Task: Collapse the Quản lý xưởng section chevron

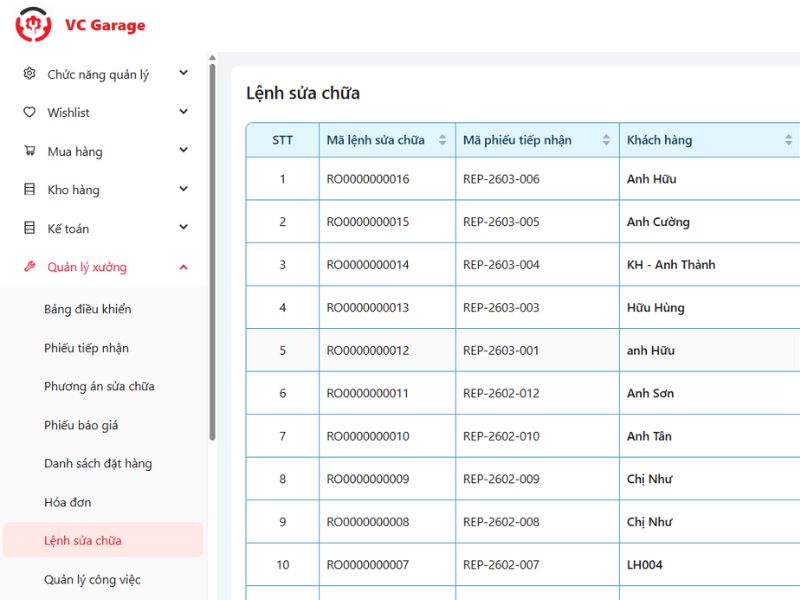Action: [x=183, y=267]
